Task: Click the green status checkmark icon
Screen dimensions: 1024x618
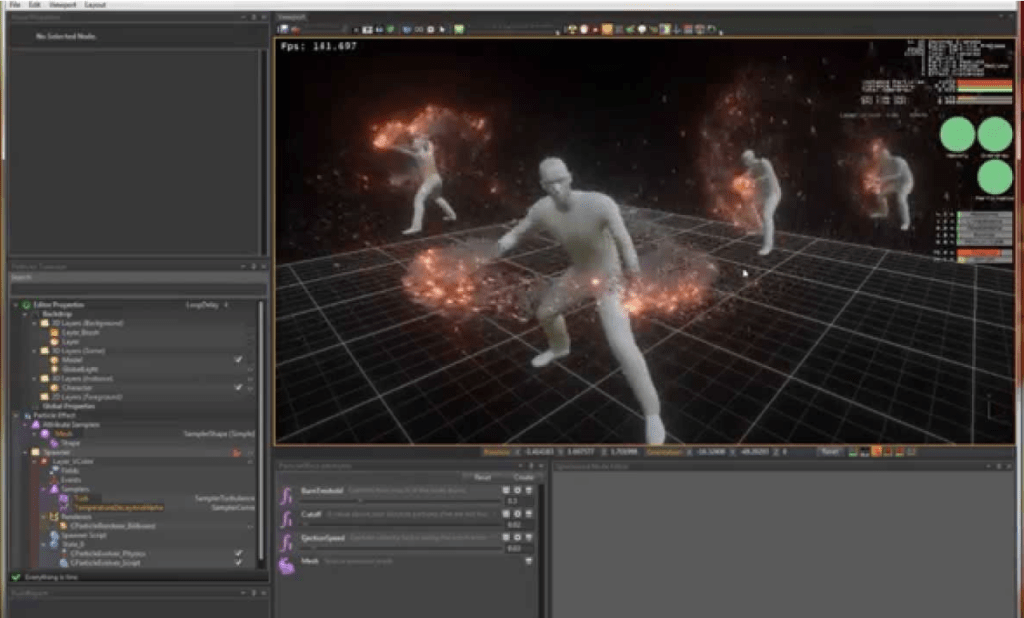Action: coord(16,577)
